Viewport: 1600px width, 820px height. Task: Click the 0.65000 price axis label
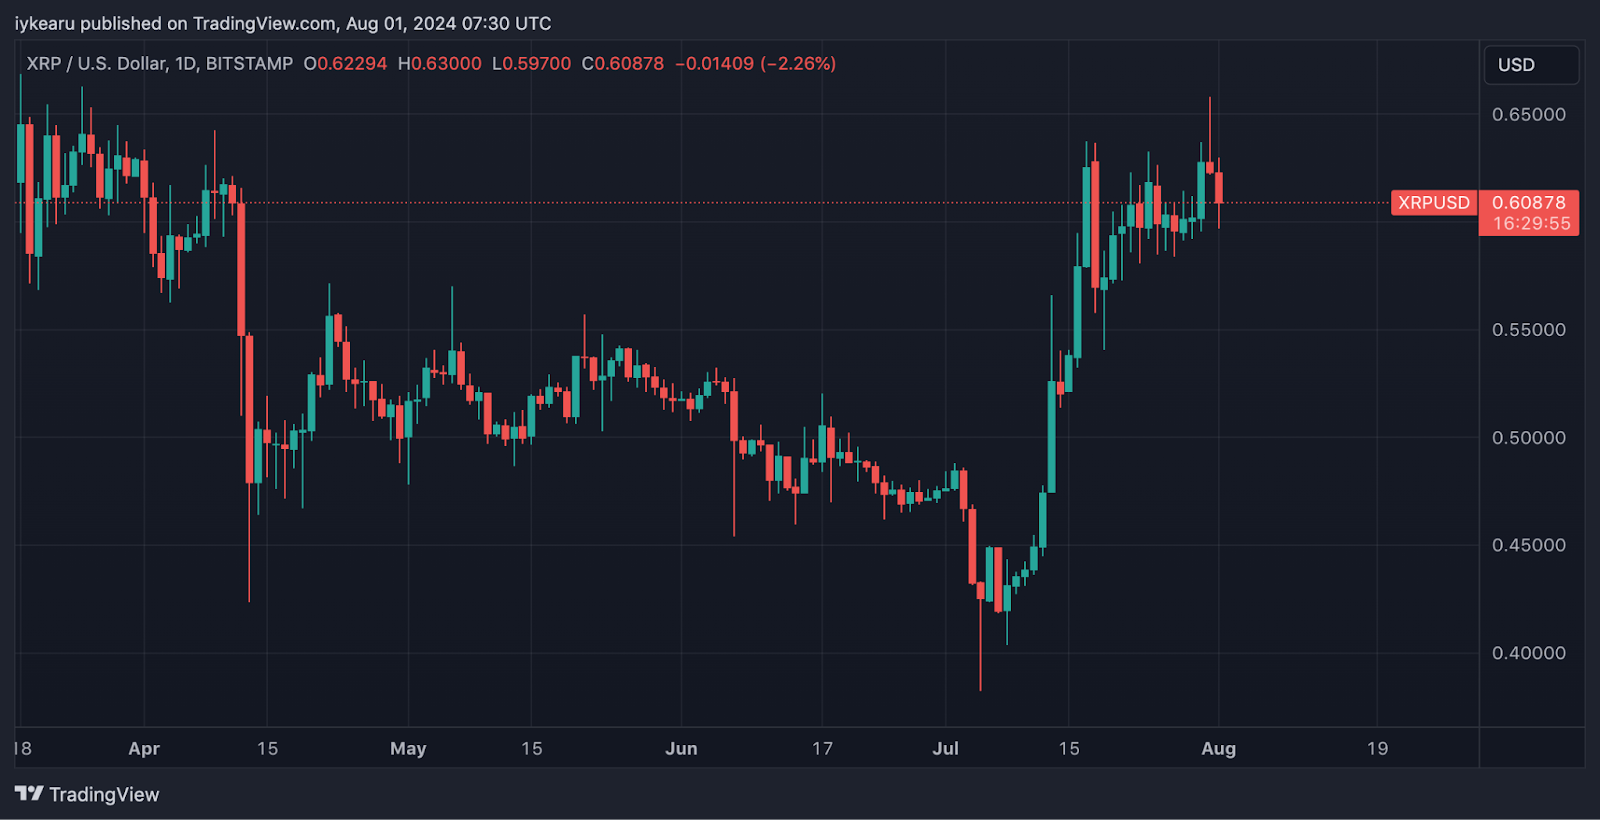coord(1529,115)
